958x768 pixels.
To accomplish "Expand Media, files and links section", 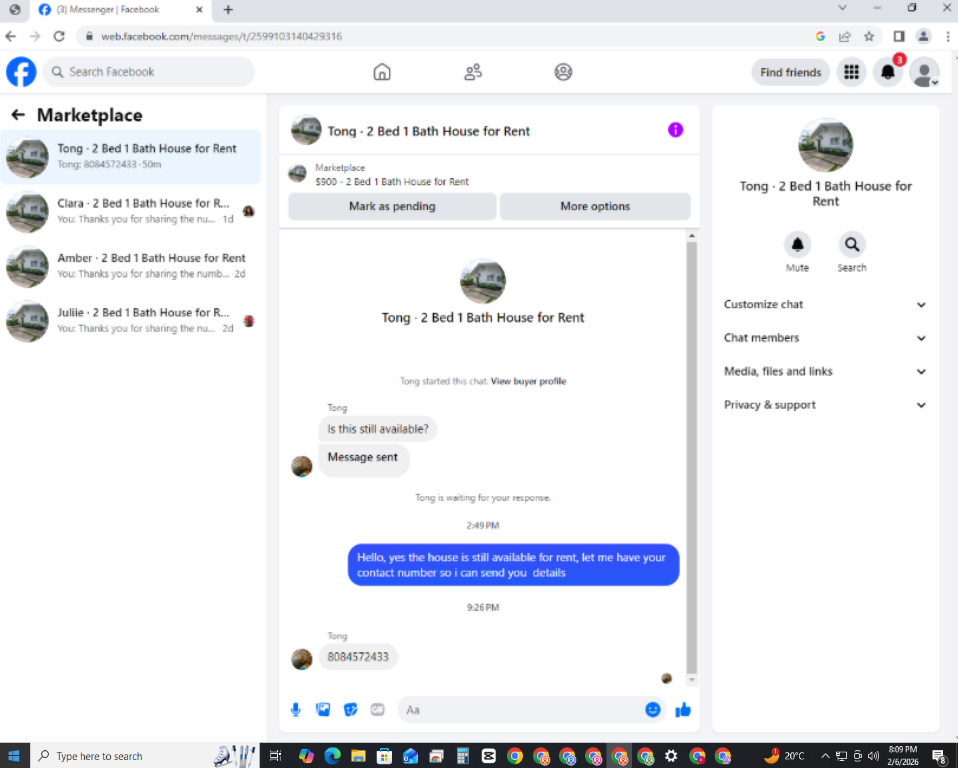I will click(825, 371).
